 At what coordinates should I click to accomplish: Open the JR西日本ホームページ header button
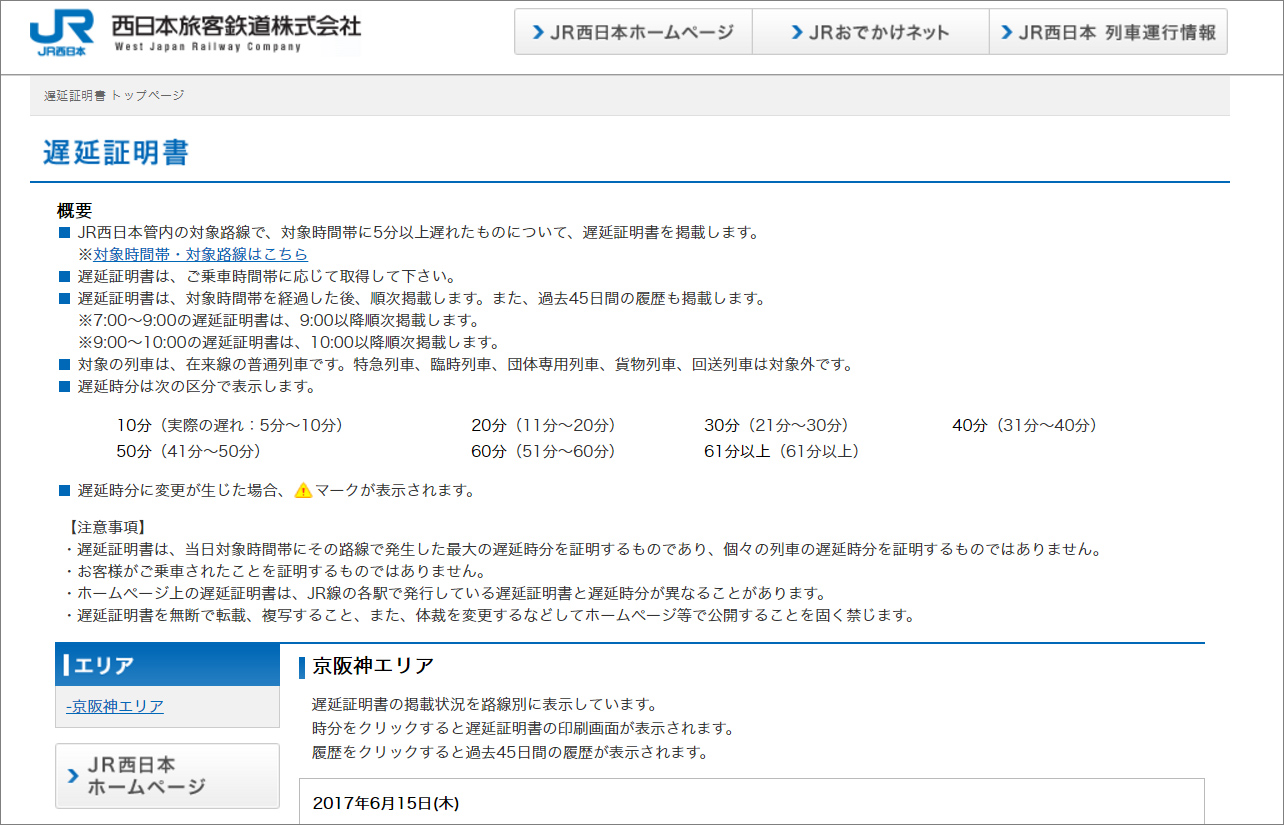pos(634,32)
